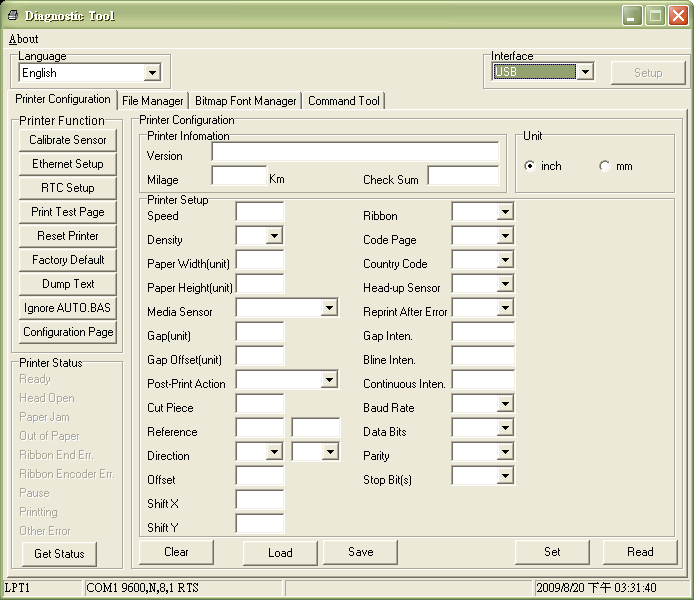Click the Bline Inten. field
Screen dimensions: 694x600
tap(483, 356)
